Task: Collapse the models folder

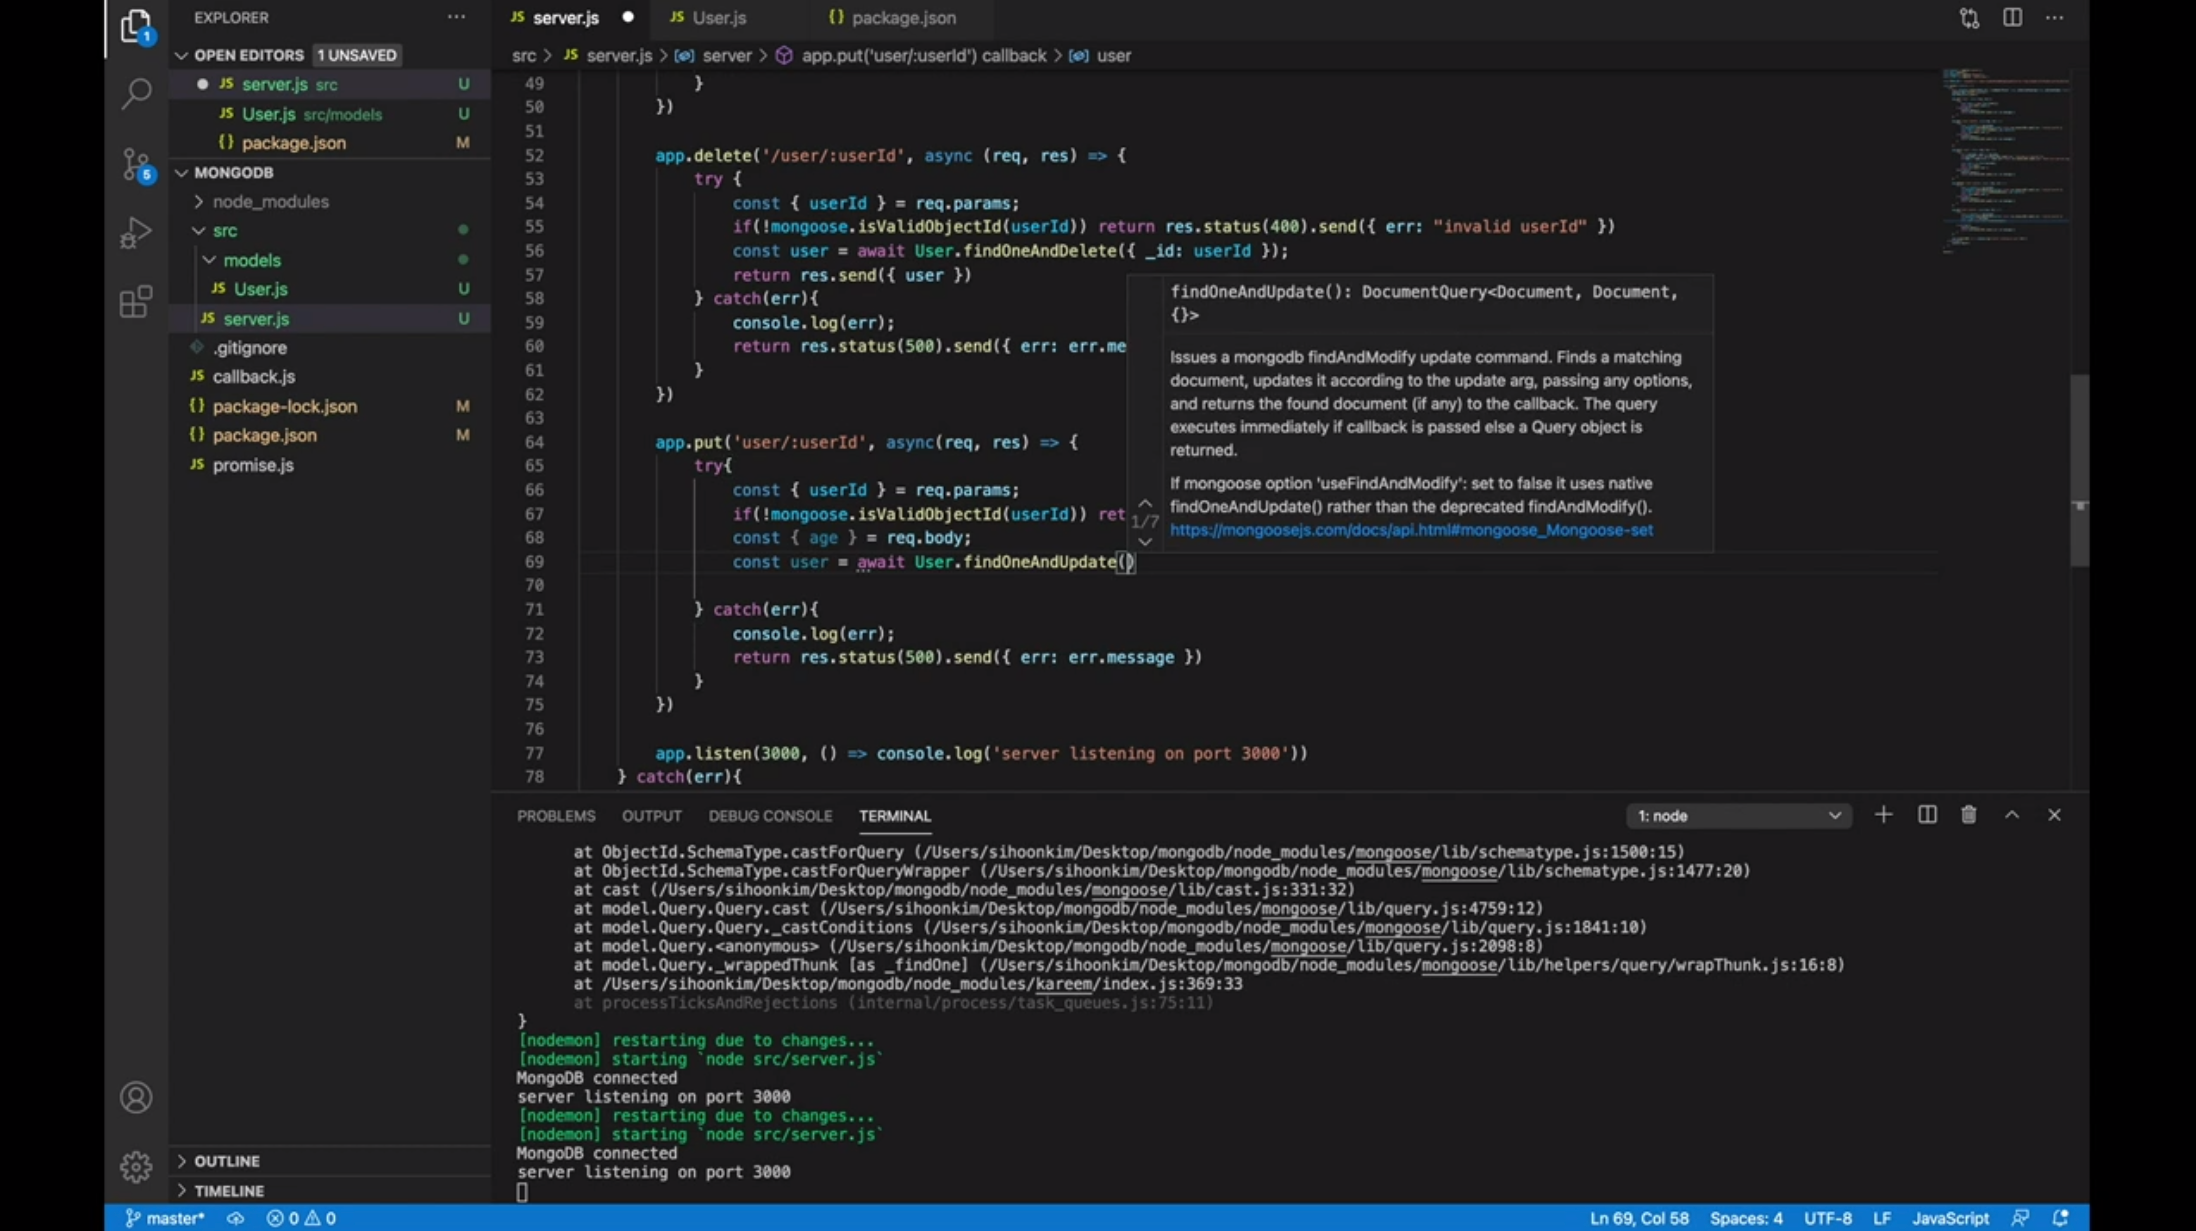Action: pos(251,260)
